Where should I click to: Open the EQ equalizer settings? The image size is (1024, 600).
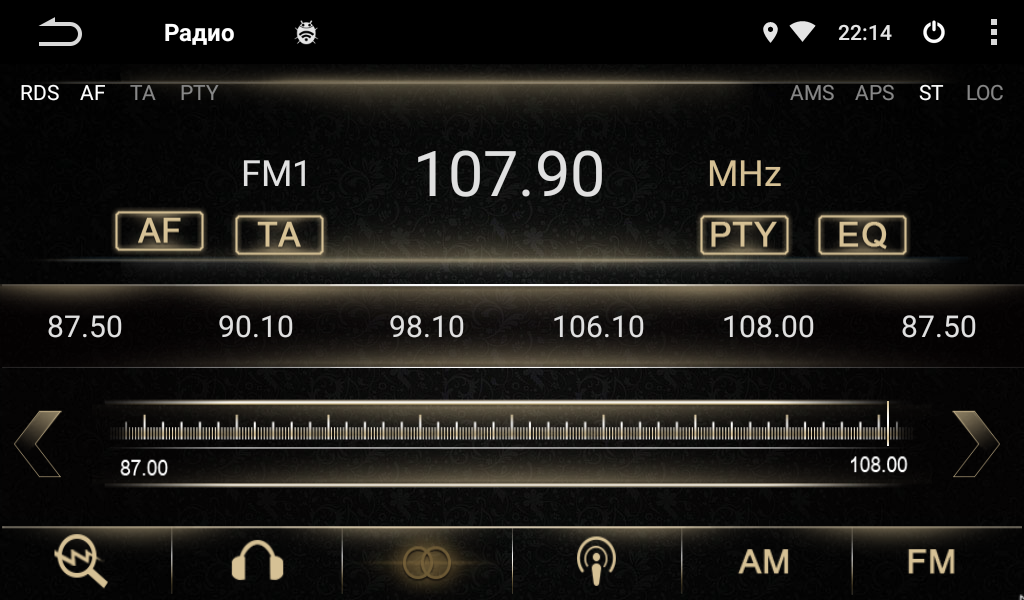click(x=862, y=235)
